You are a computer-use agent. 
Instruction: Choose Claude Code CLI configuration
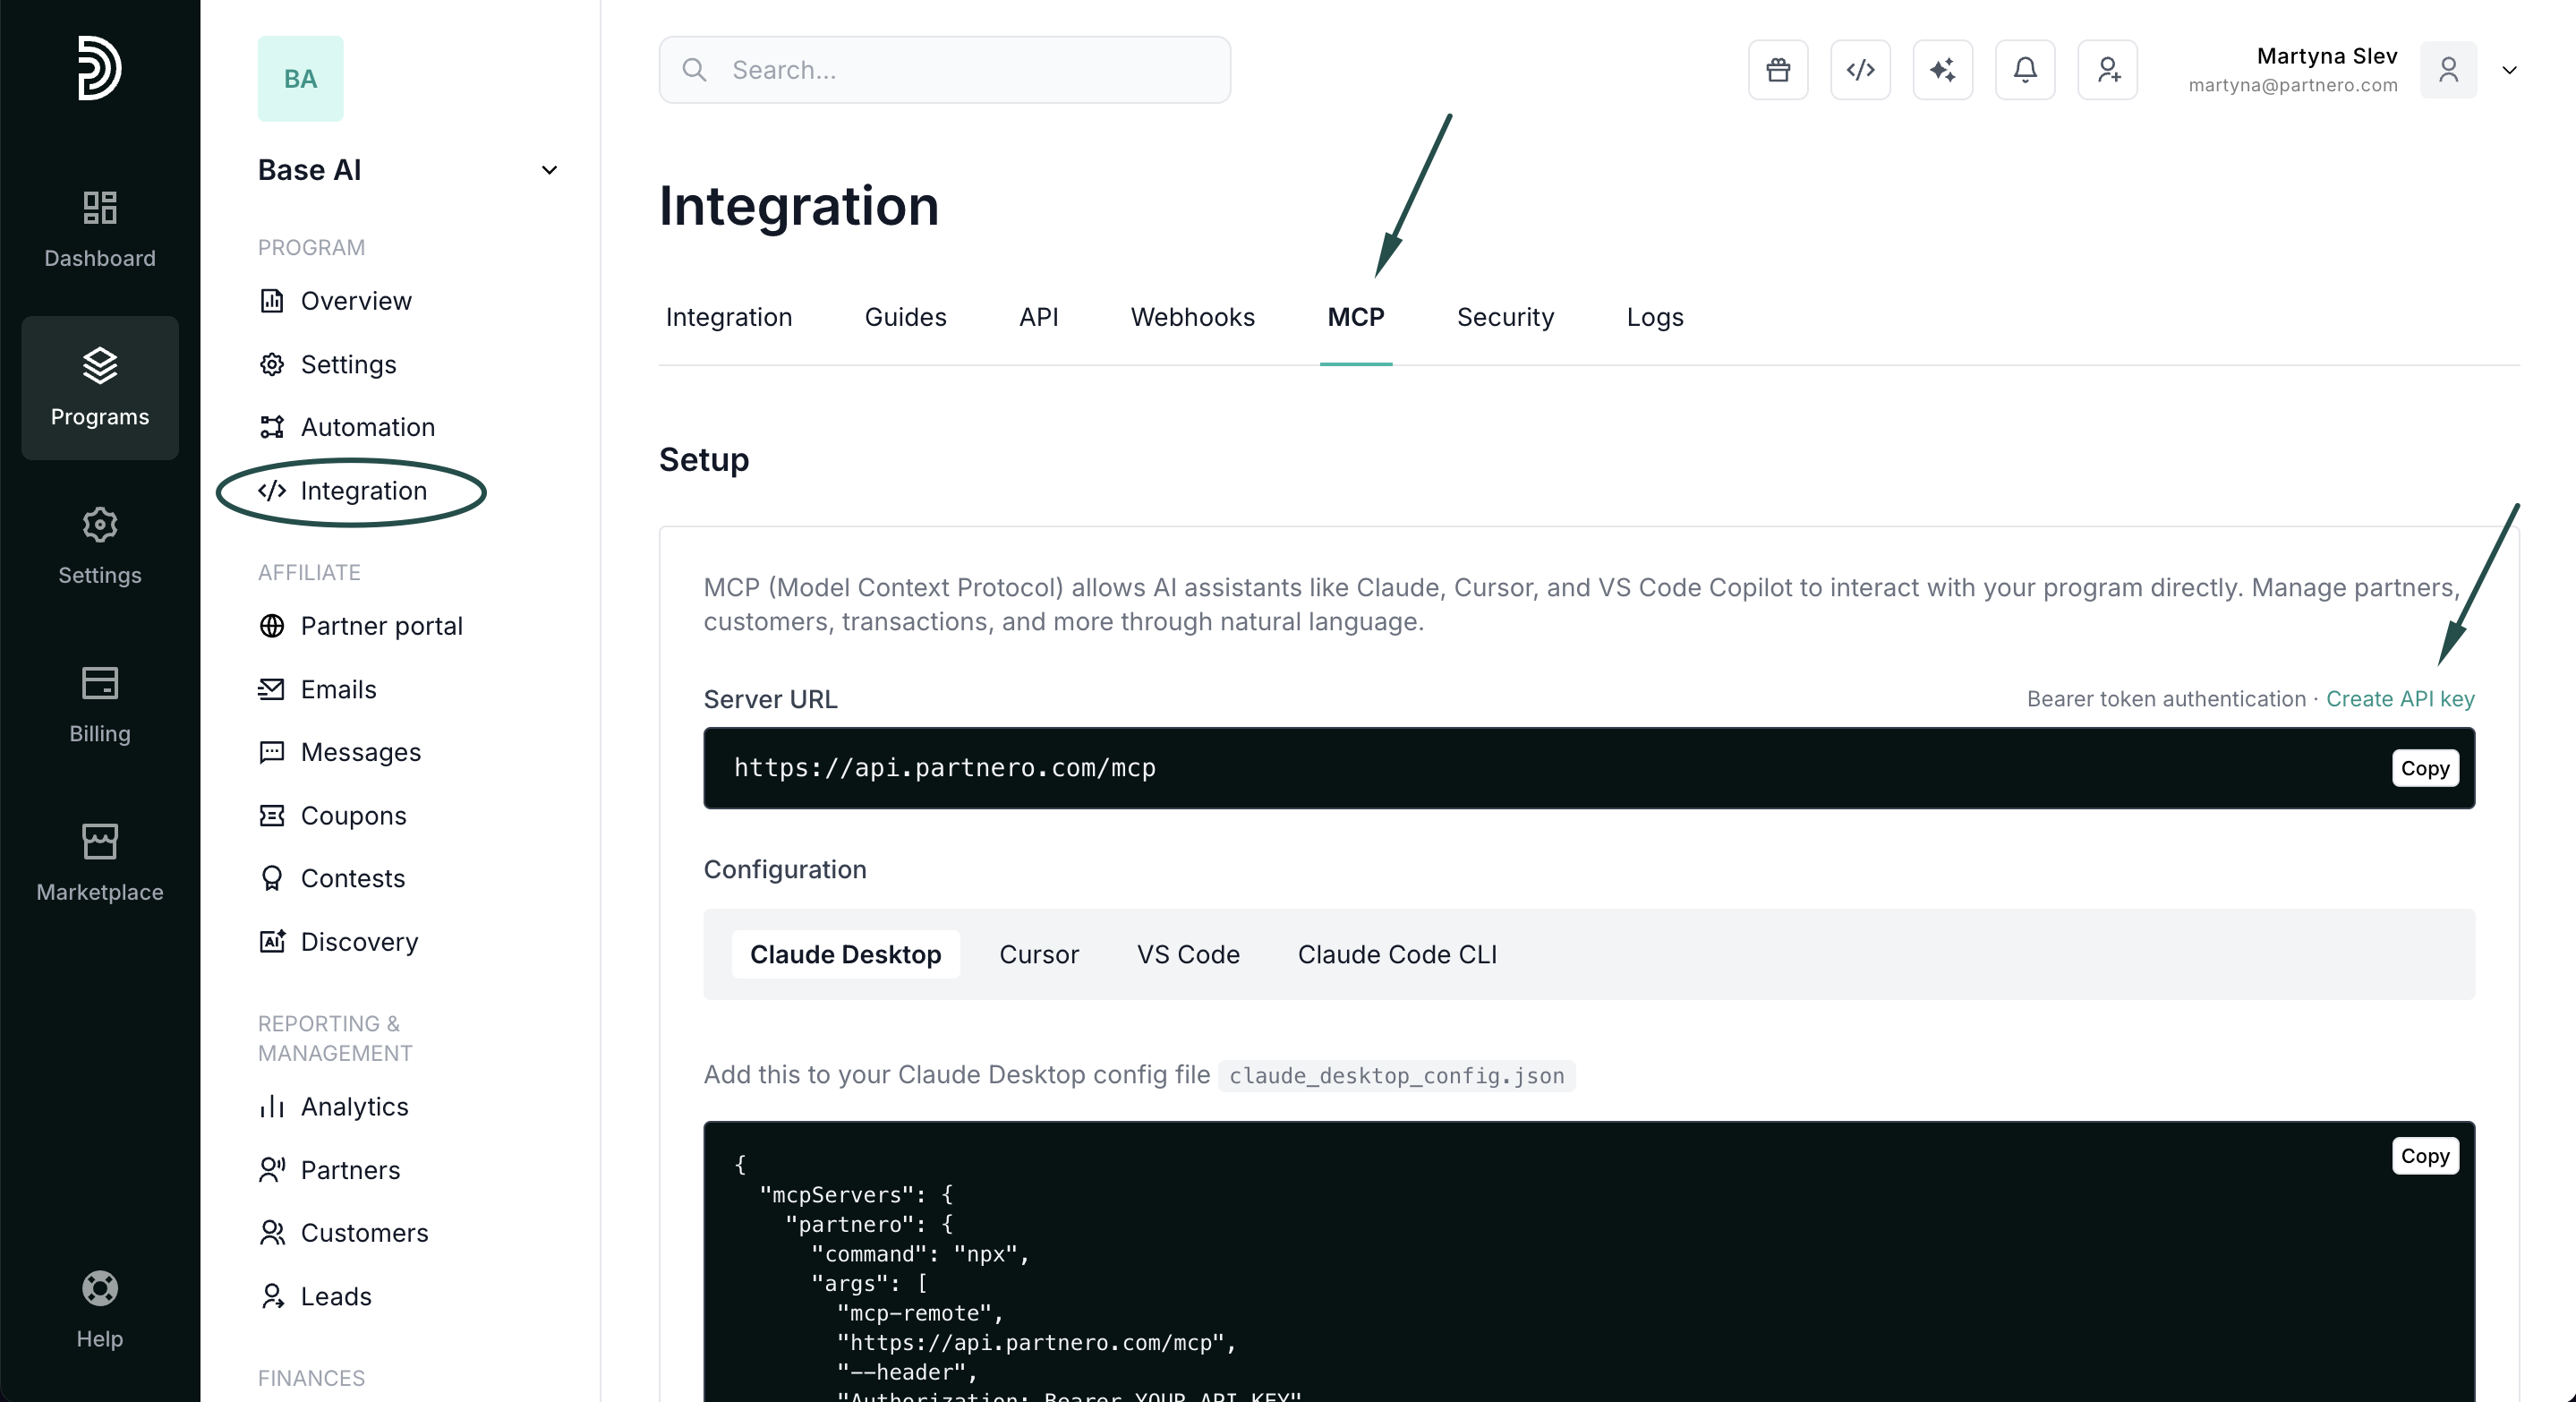pyautogui.click(x=1396, y=954)
